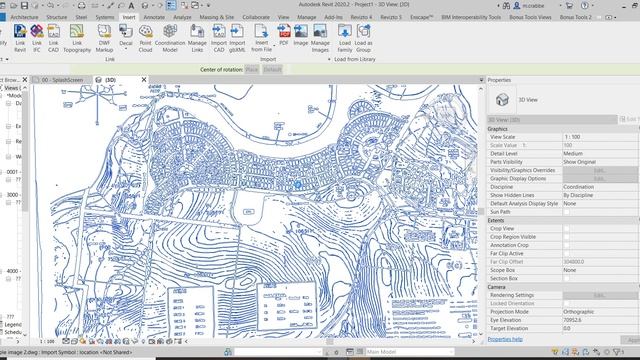Click the View Scale 1 : 100 field
640x360 pixels.
point(600,137)
